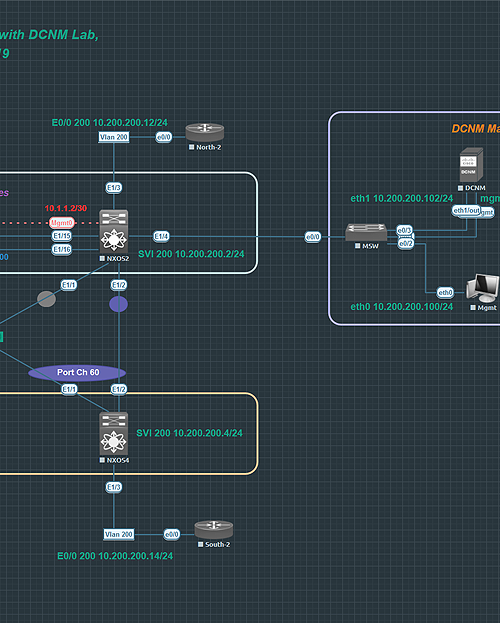500x623 pixels.
Task: Select the South-2 router icon
Action: [214, 530]
